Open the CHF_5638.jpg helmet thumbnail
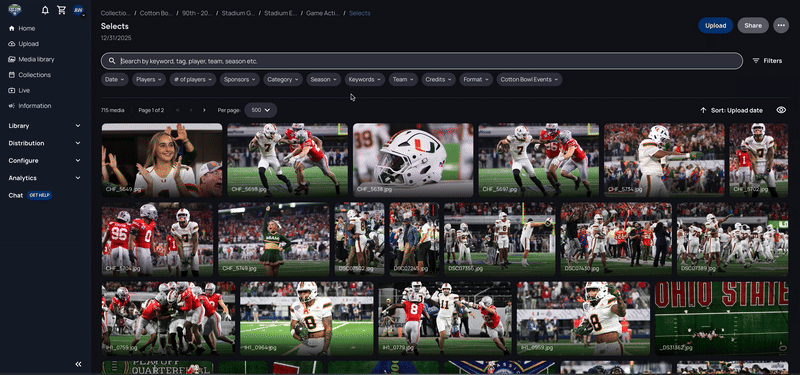Image resolution: width=800 pixels, height=375 pixels. click(x=413, y=160)
